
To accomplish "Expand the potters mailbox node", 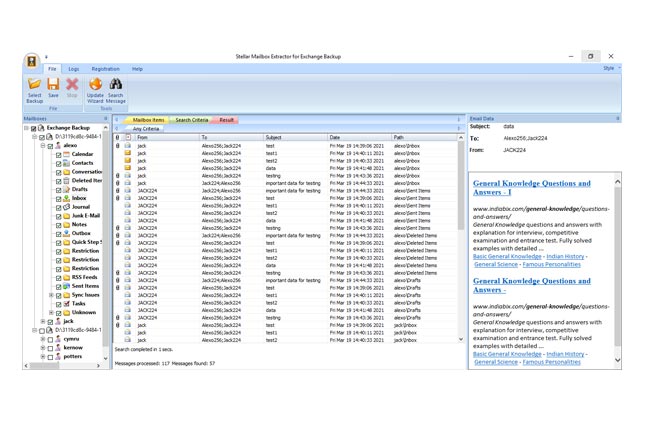I will tap(43, 356).
